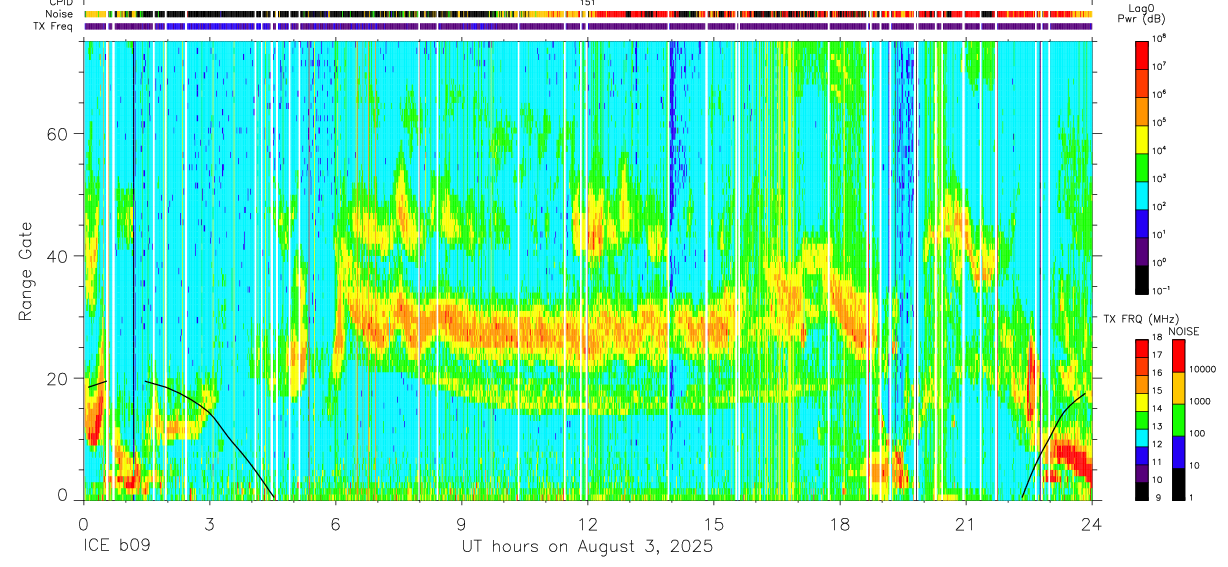Click the blue segment of the NOISE colorbar
The width and height of the screenshot is (1228, 567).
pos(1180,451)
